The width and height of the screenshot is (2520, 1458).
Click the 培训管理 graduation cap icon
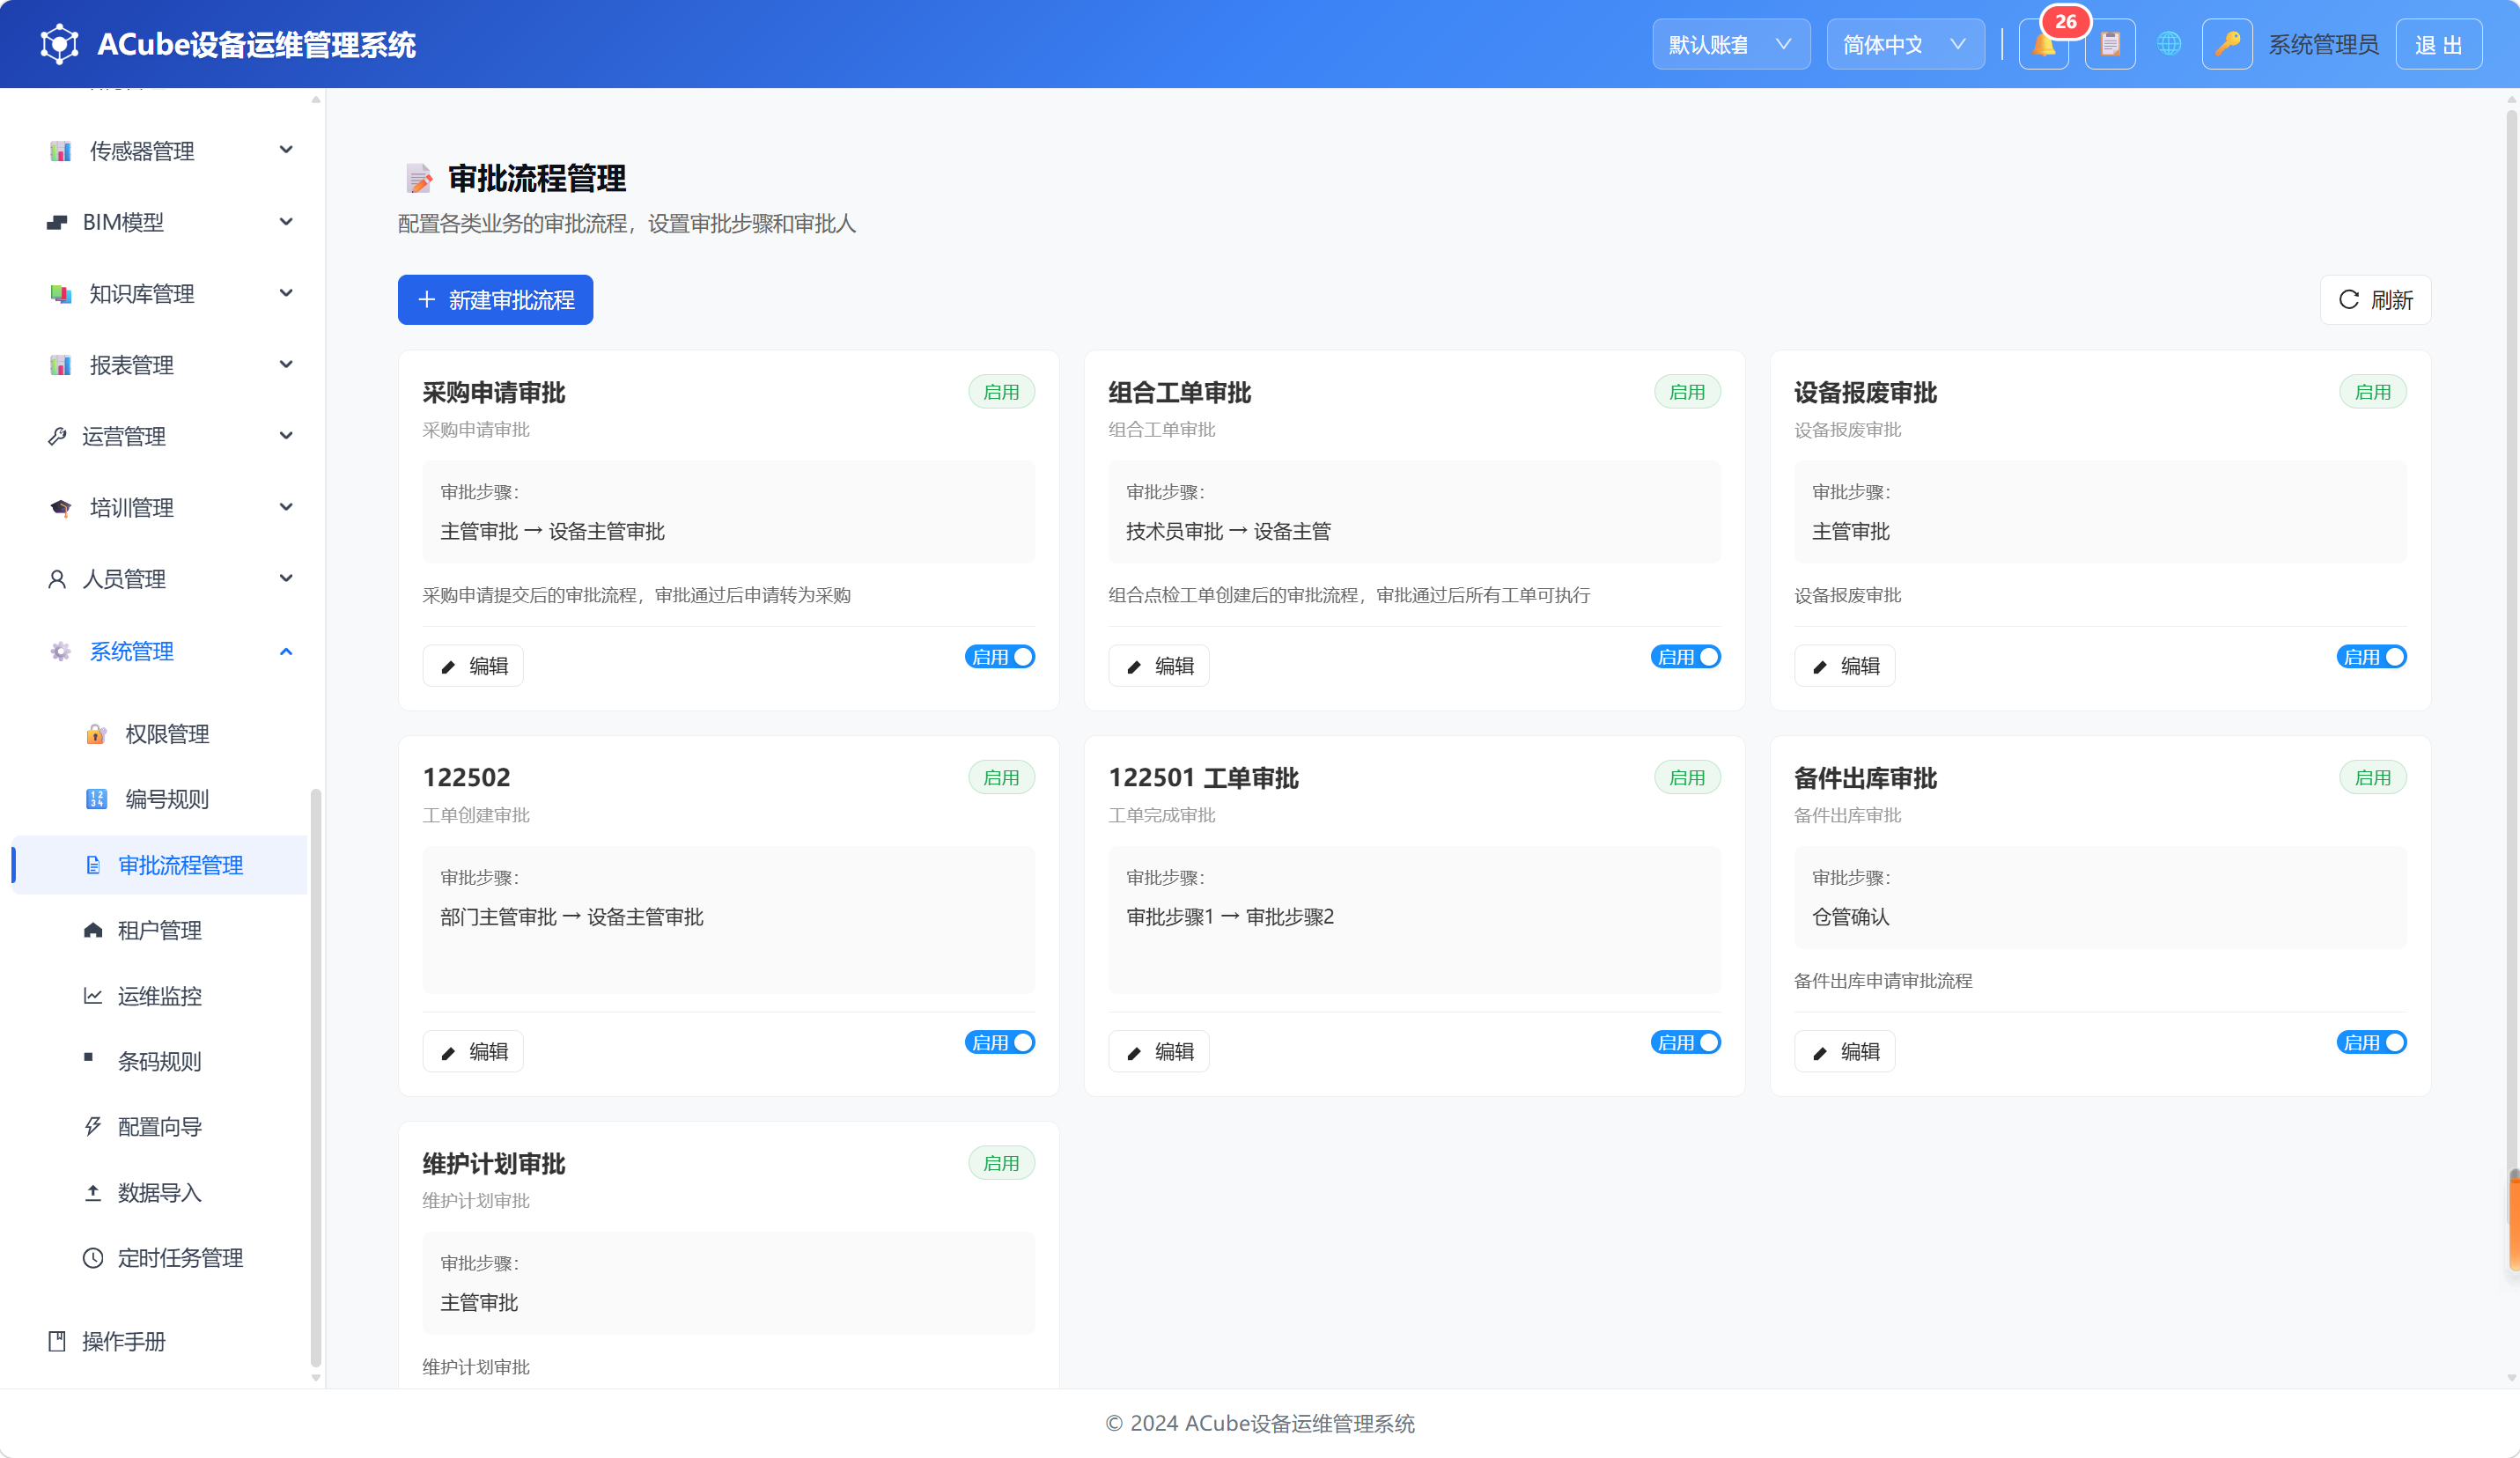pos(60,508)
